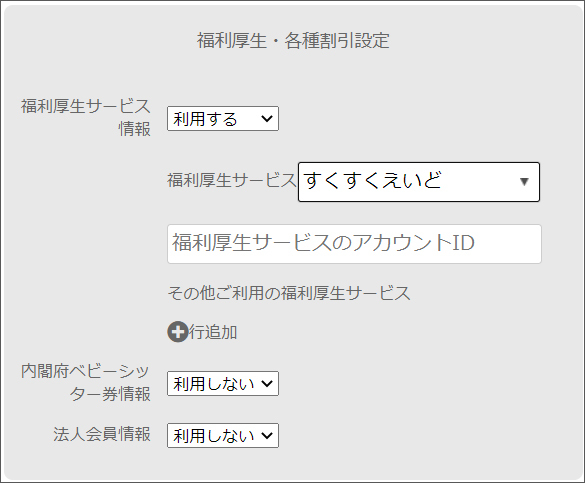Click the 福利厚生サービス label beside すくすくえいど
Screen dimensions: 585x483
point(232,181)
